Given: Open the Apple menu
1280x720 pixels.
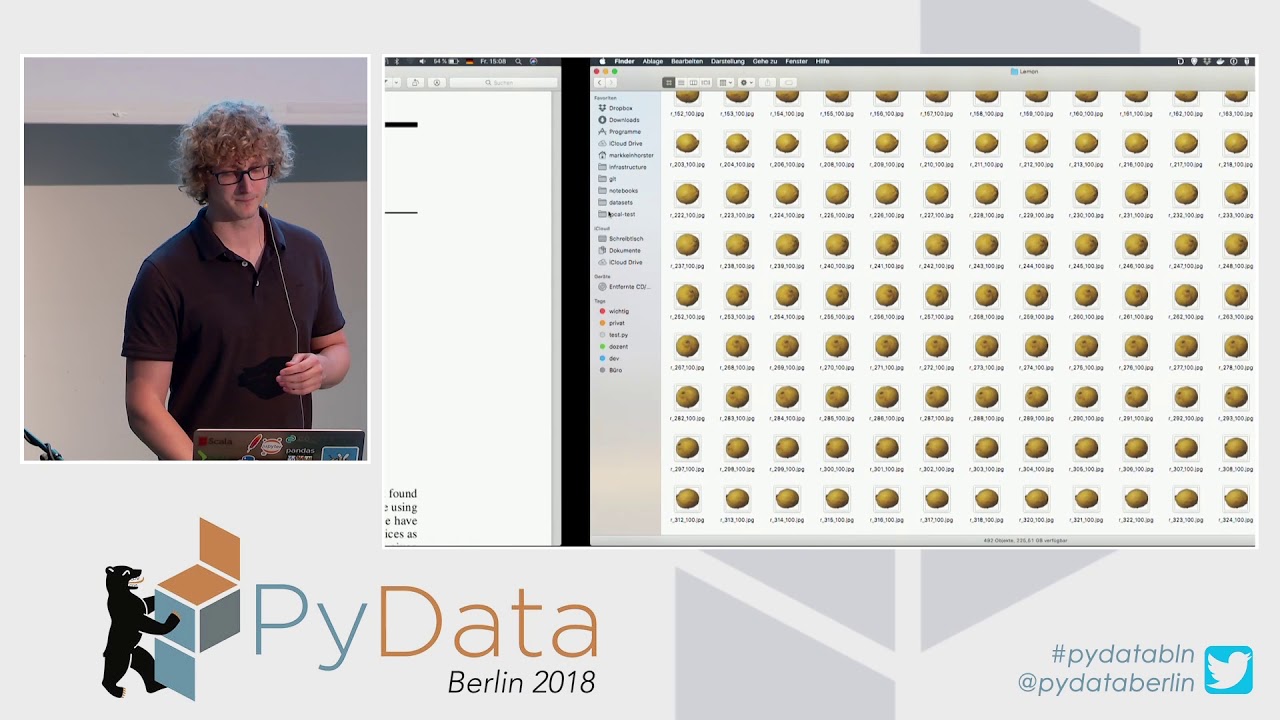Looking at the screenshot, I should click(602, 61).
